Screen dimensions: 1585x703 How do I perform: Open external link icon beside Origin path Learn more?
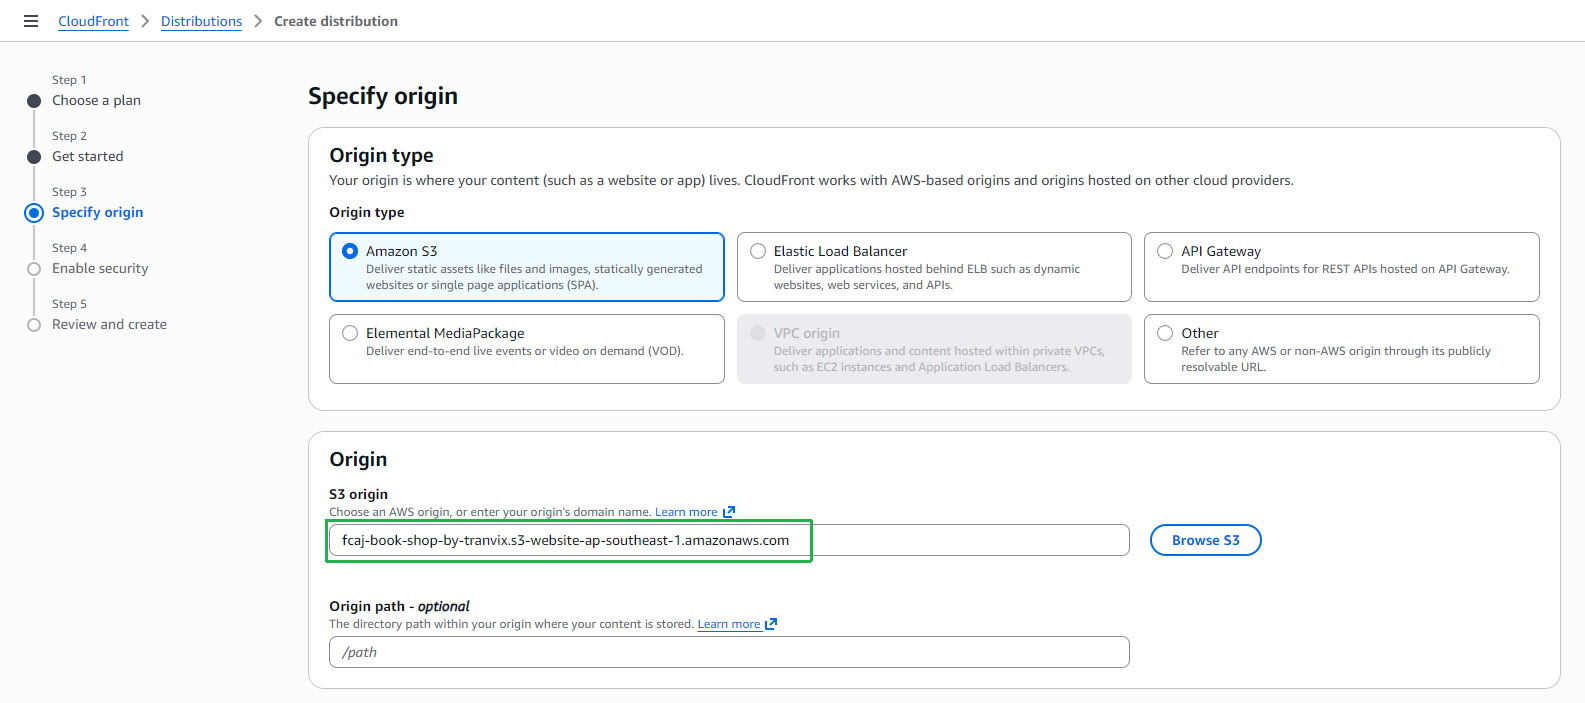click(x=771, y=624)
